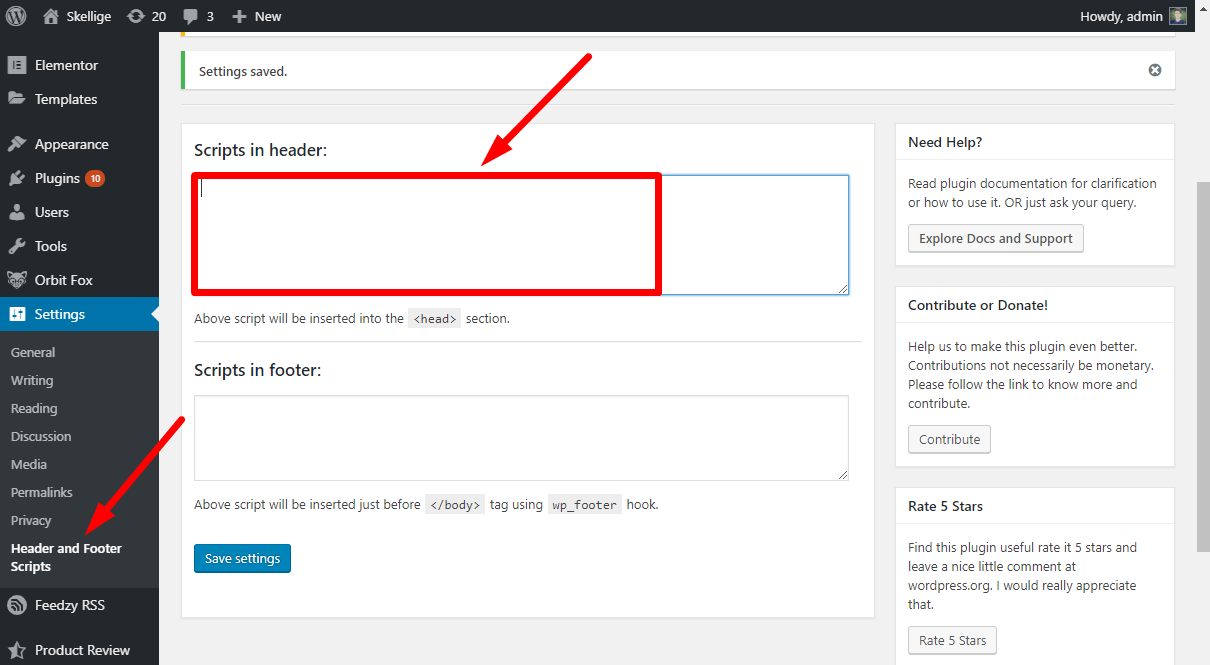Open General settings submenu item

pos(33,352)
